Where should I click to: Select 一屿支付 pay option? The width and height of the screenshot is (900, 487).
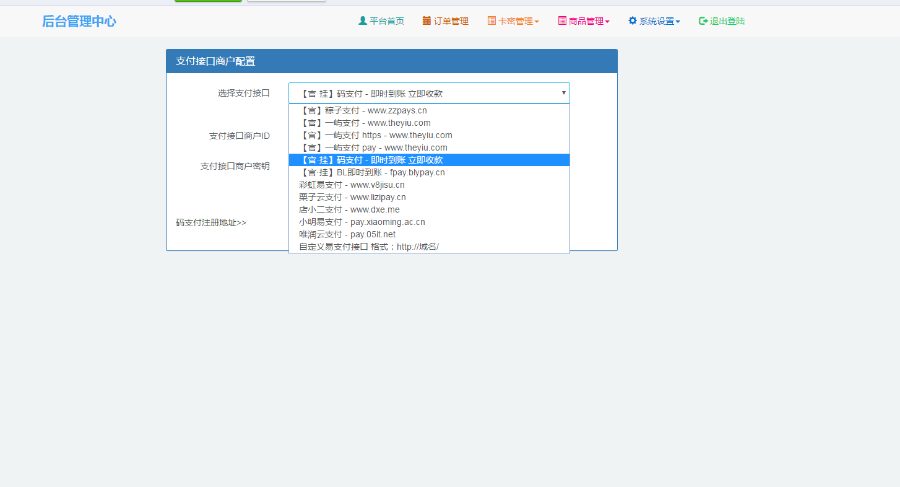tap(429, 148)
